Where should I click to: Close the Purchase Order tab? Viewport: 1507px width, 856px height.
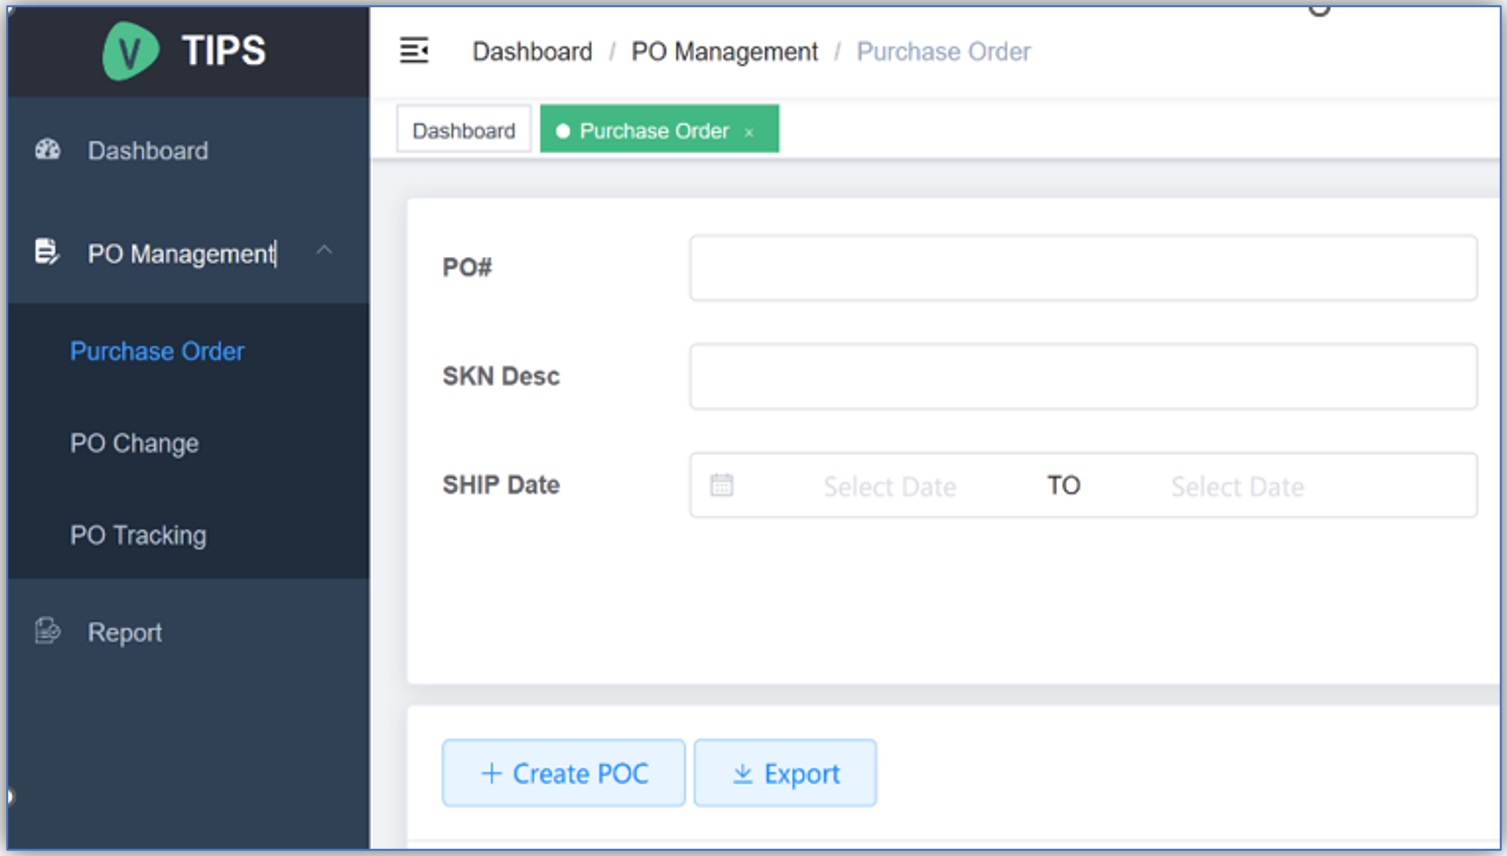[749, 132]
